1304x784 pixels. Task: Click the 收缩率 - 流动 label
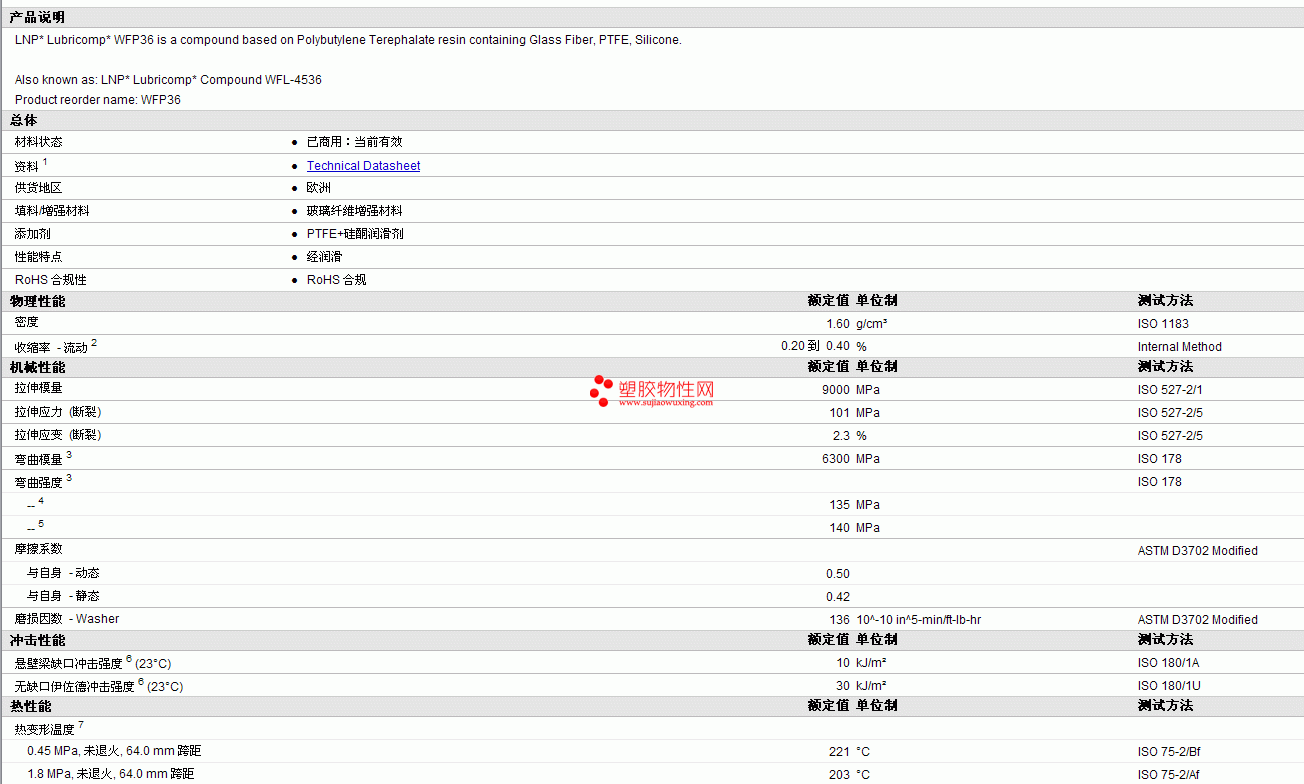(51, 347)
